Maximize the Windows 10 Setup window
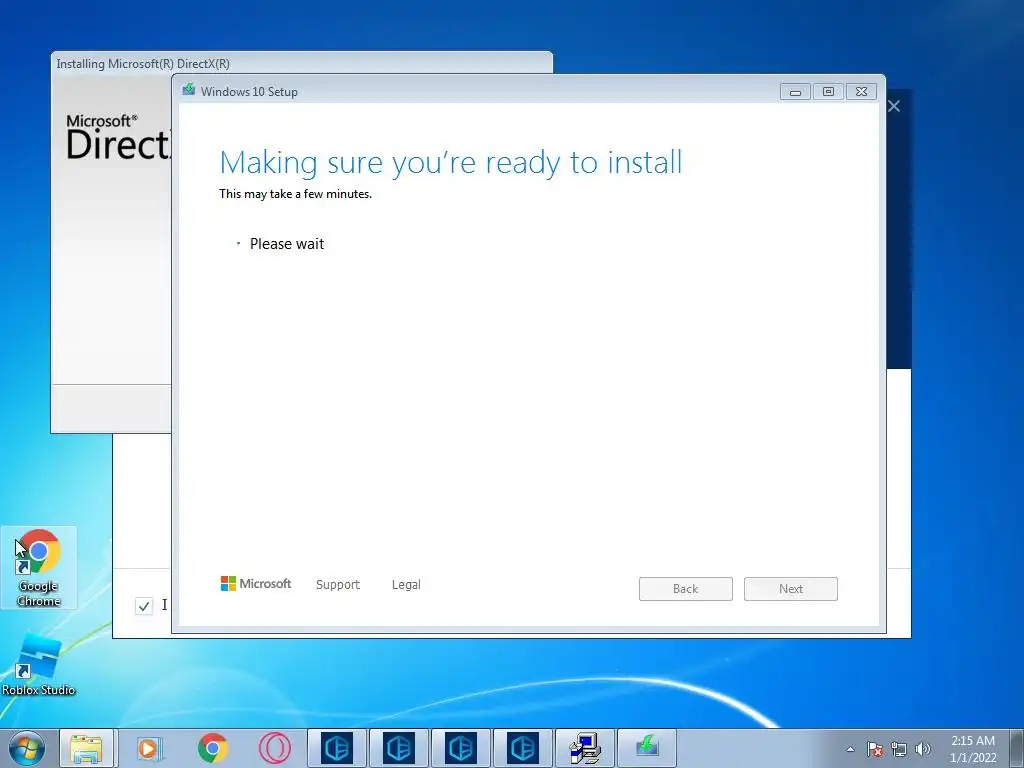The image size is (1024, 768). click(x=828, y=91)
